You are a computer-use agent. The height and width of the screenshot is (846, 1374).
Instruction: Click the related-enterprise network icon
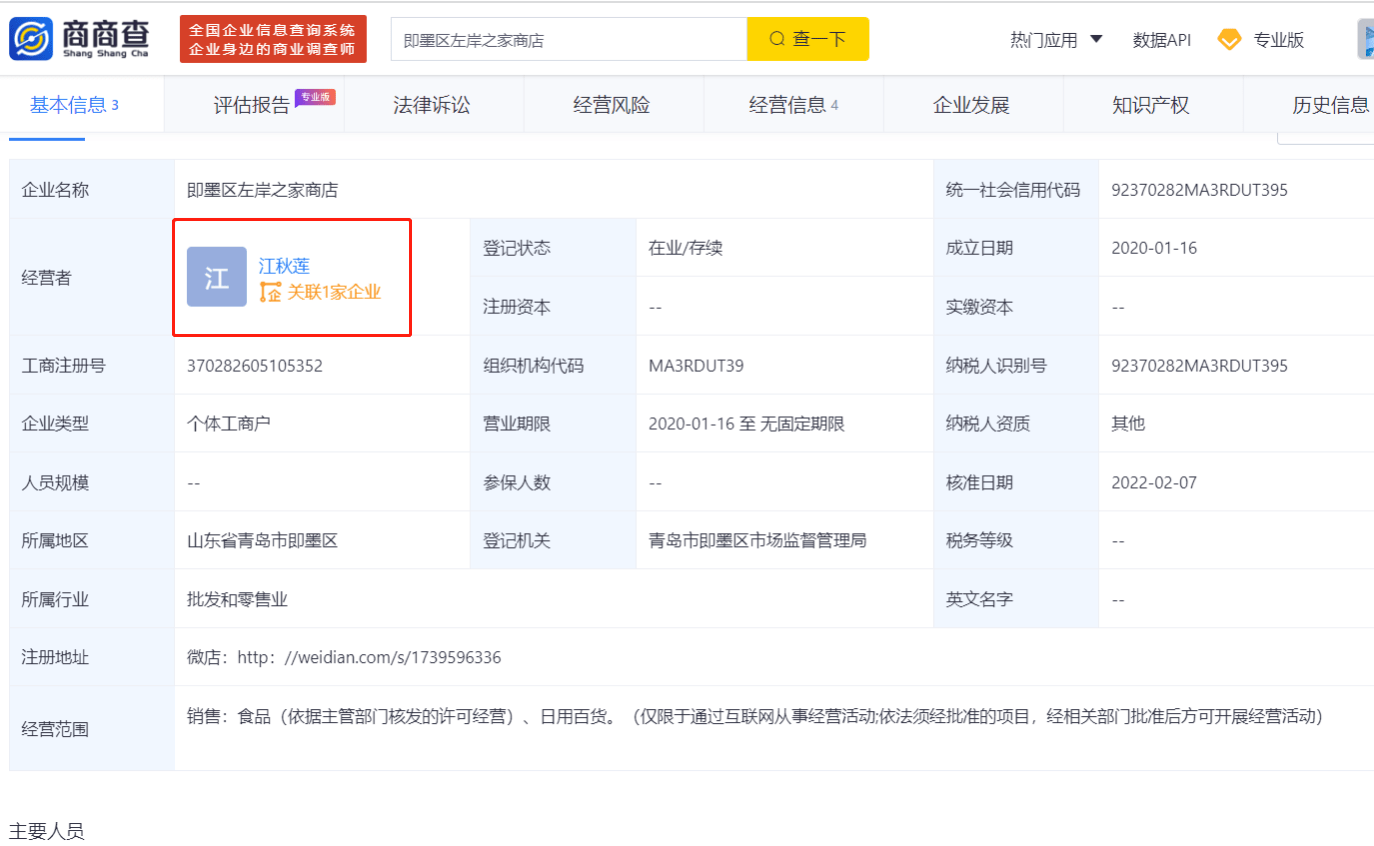pyautogui.click(x=270, y=293)
